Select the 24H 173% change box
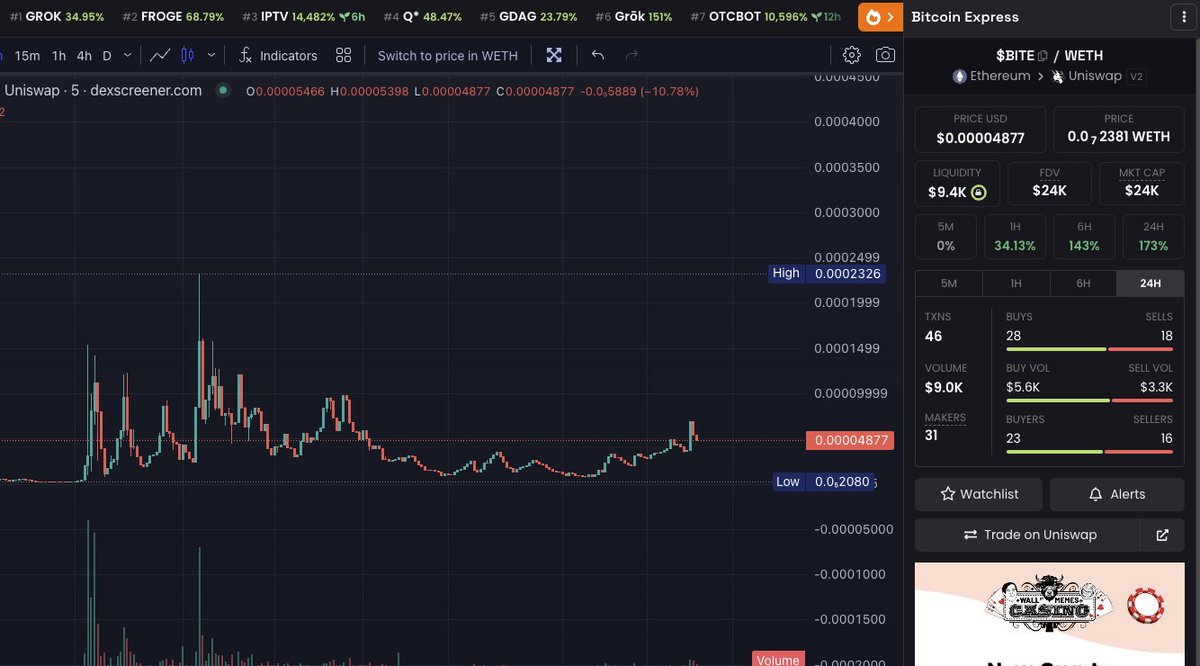The width and height of the screenshot is (1200, 666). 1153,237
